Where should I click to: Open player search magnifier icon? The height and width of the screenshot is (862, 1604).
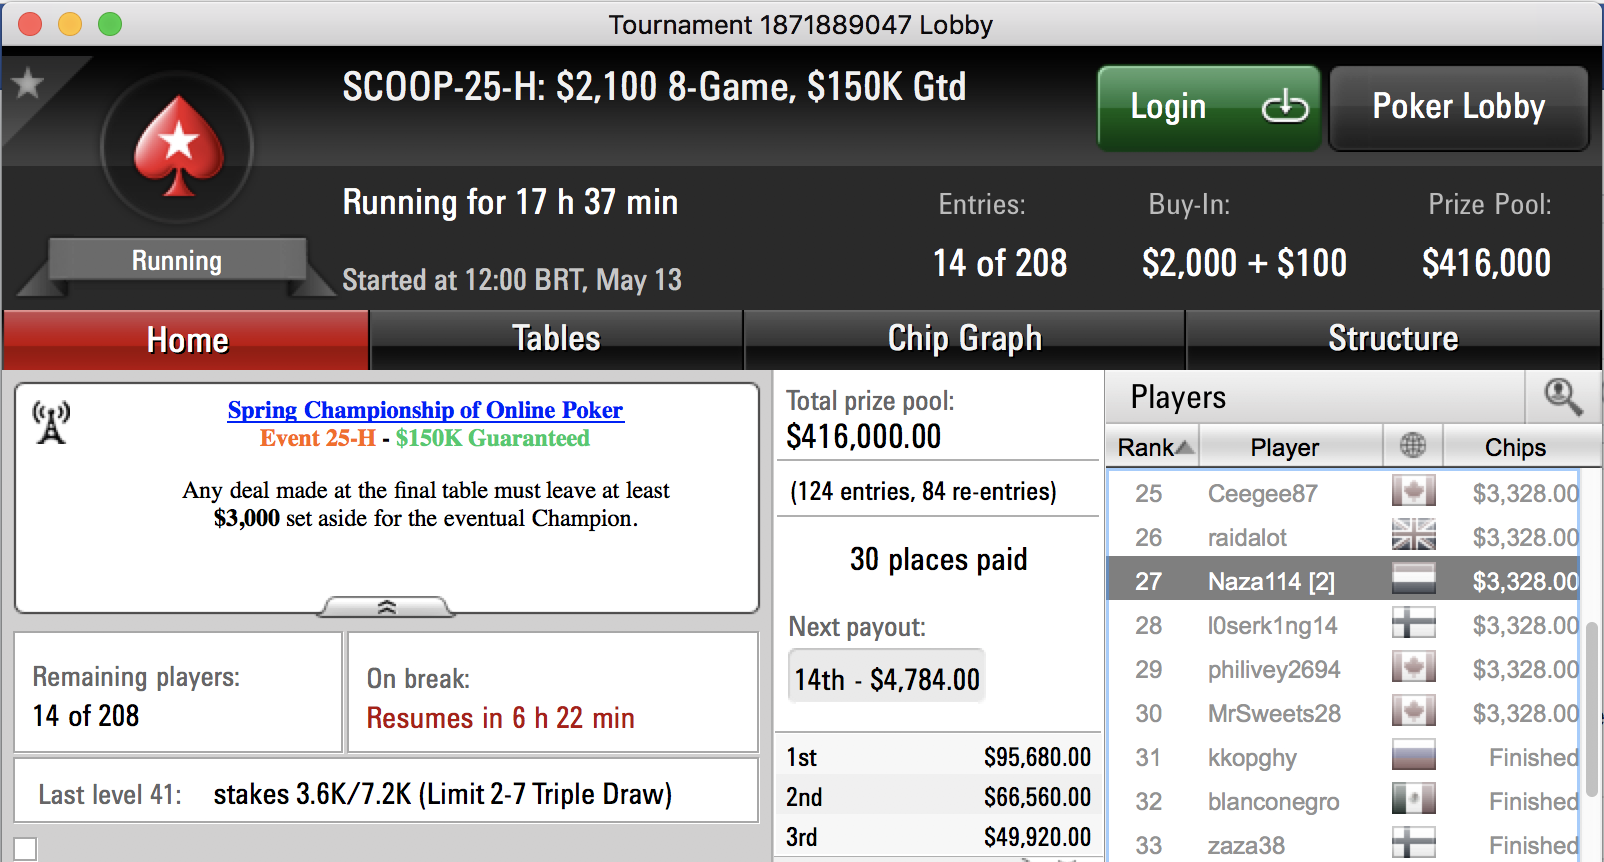1563,397
